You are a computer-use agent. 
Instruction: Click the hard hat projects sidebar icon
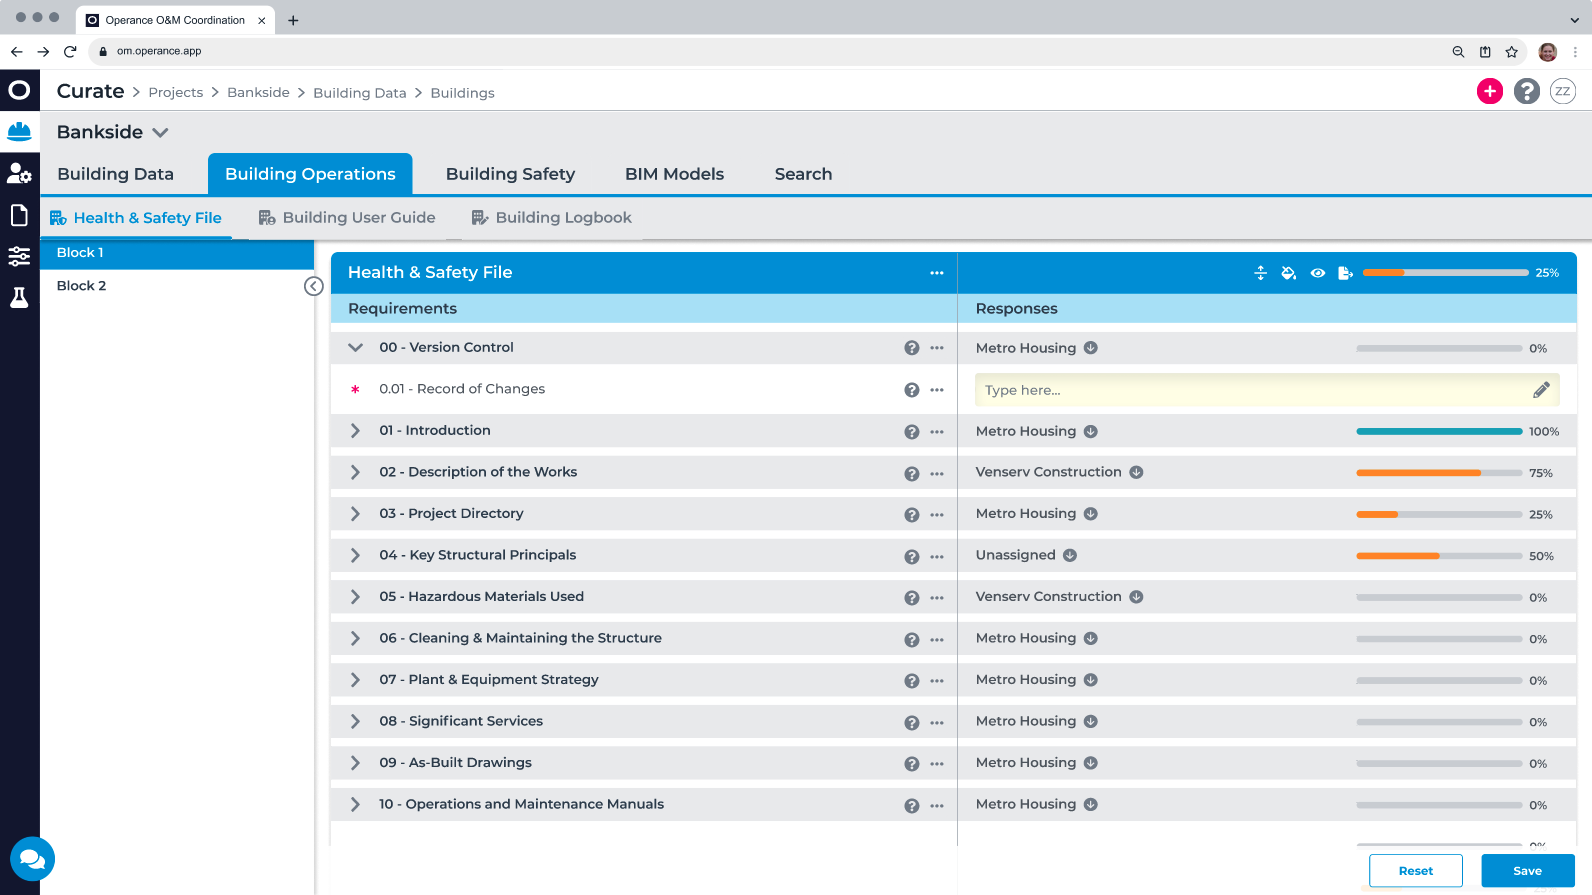tap(19, 131)
